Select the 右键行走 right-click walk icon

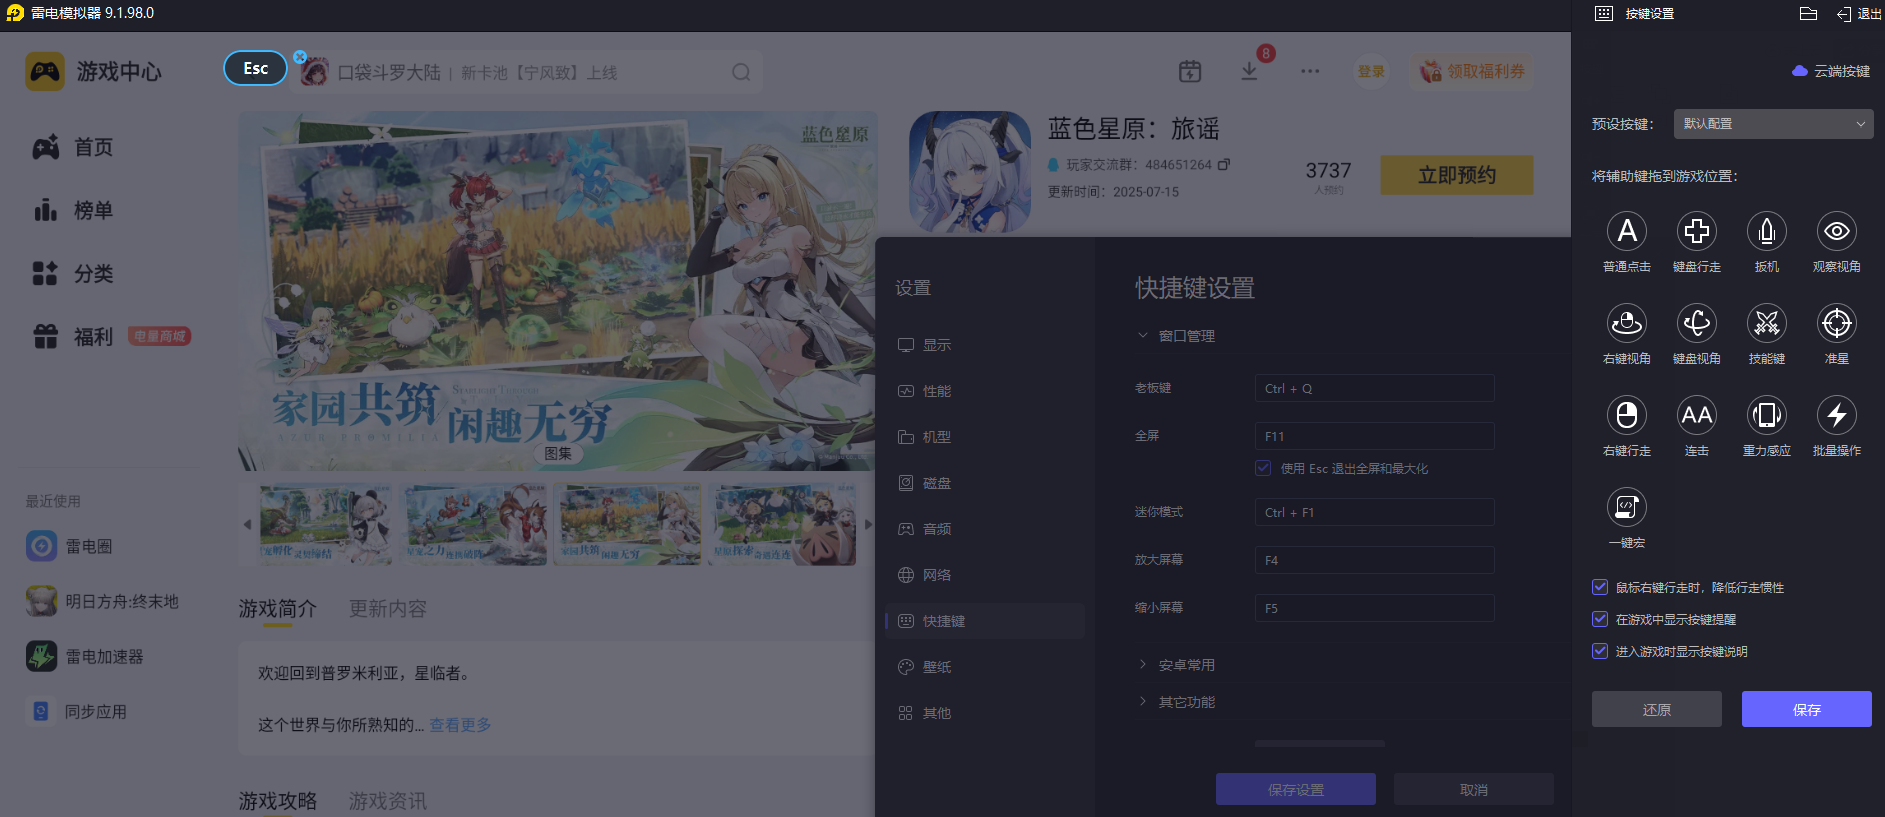[x=1627, y=415]
